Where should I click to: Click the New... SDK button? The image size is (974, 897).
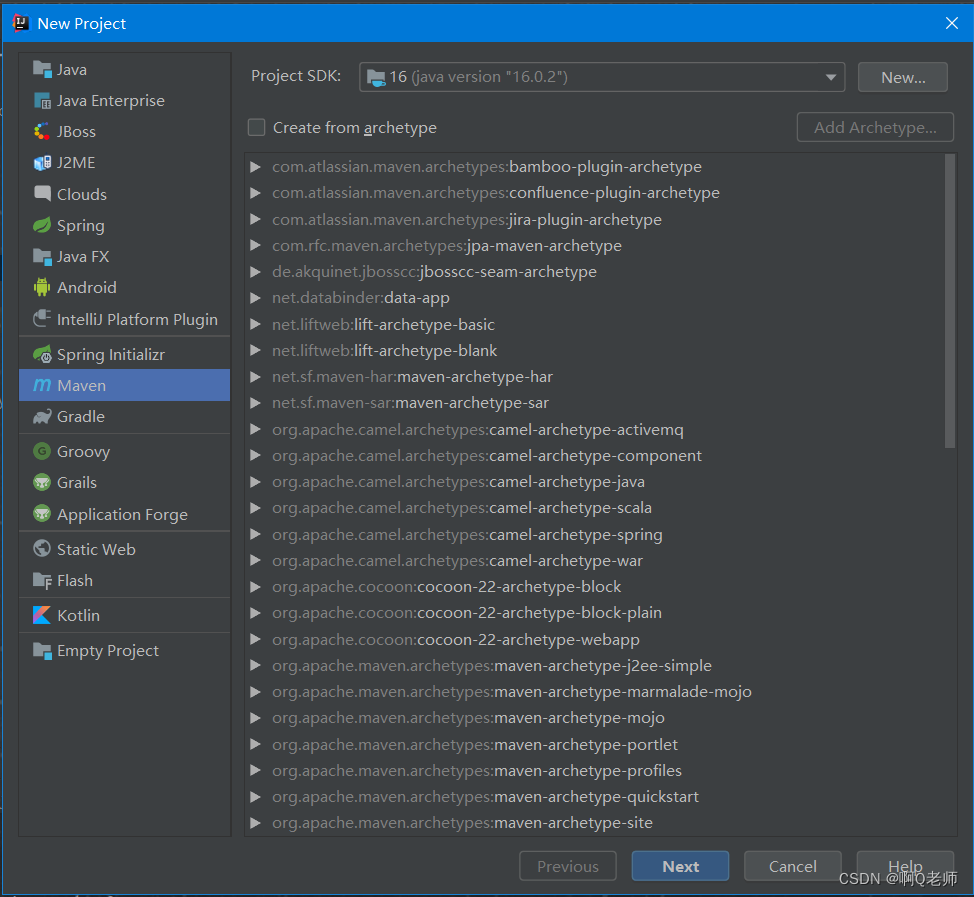pos(903,77)
